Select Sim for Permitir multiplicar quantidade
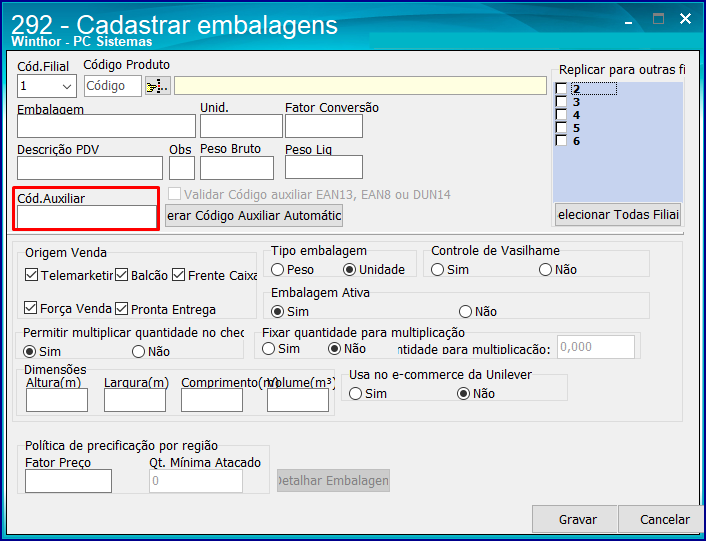706x541 pixels. pyautogui.click(x=30, y=352)
